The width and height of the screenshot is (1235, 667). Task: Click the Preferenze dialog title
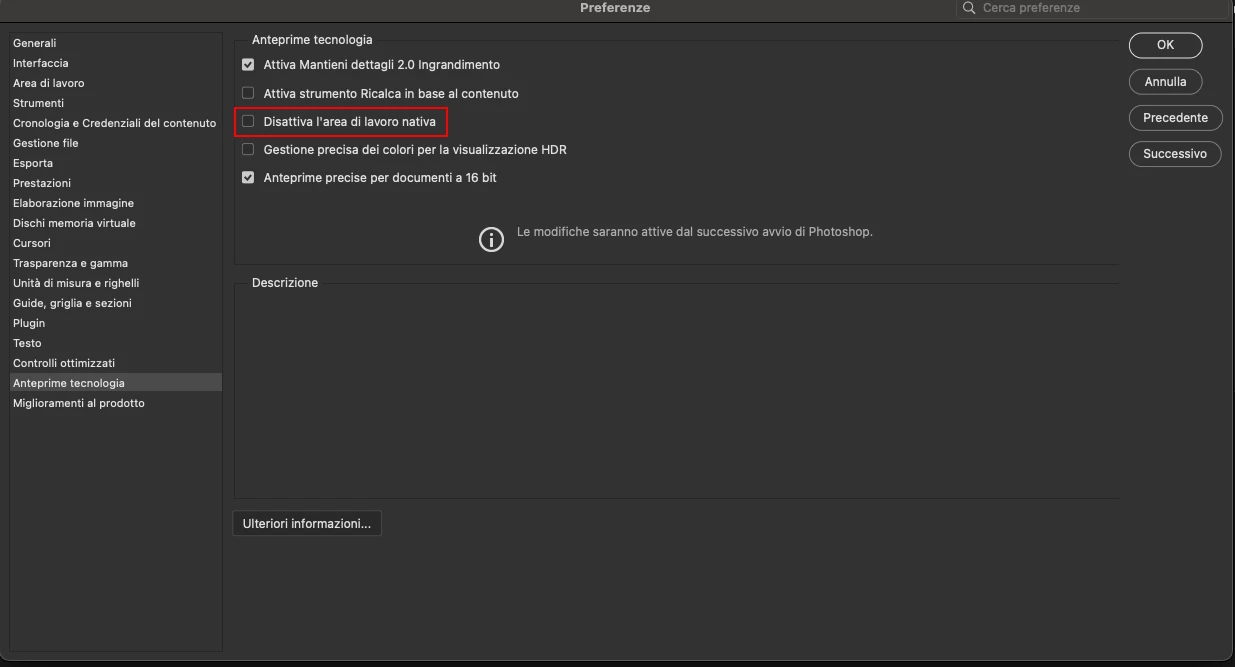tap(615, 8)
